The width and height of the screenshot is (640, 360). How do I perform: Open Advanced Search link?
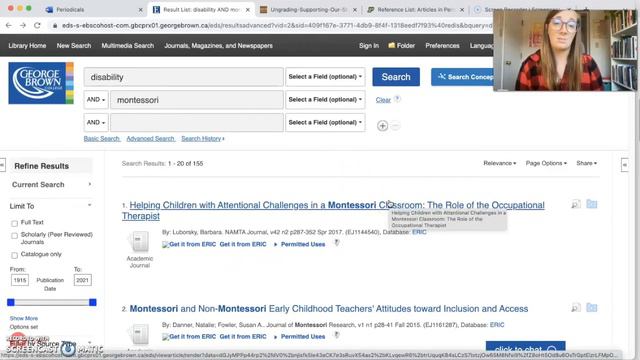[x=151, y=139]
